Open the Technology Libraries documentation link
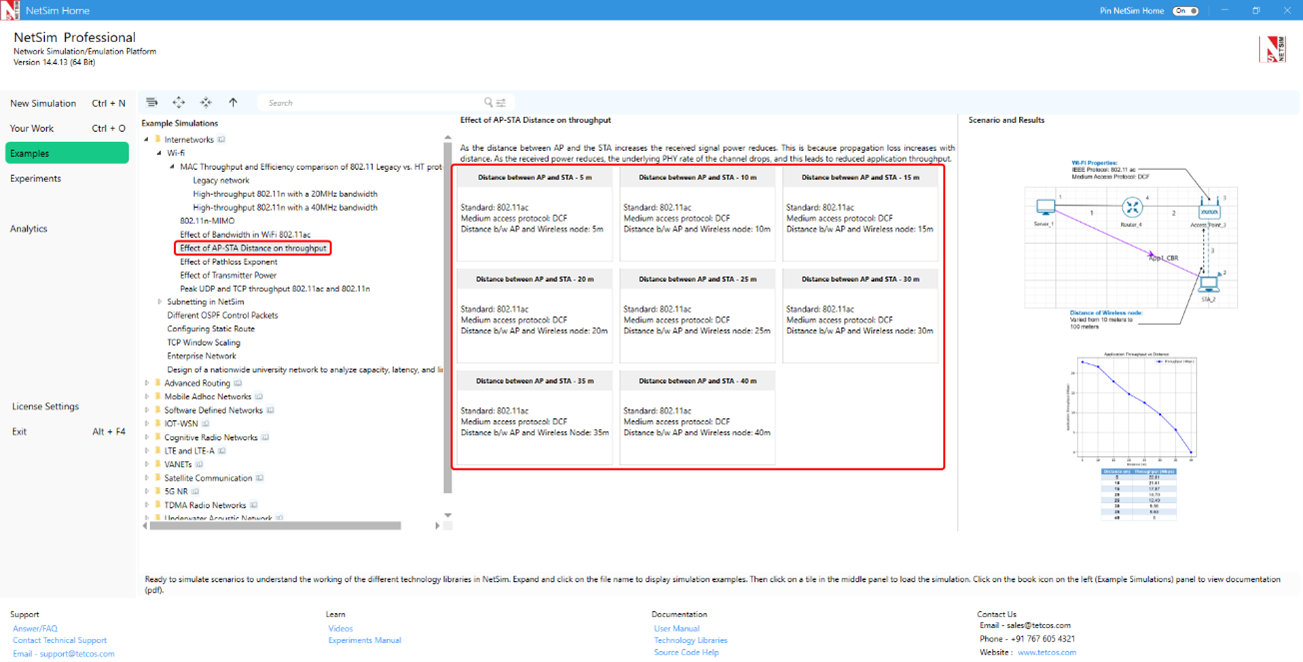1303x662 pixels. (x=690, y=640)
